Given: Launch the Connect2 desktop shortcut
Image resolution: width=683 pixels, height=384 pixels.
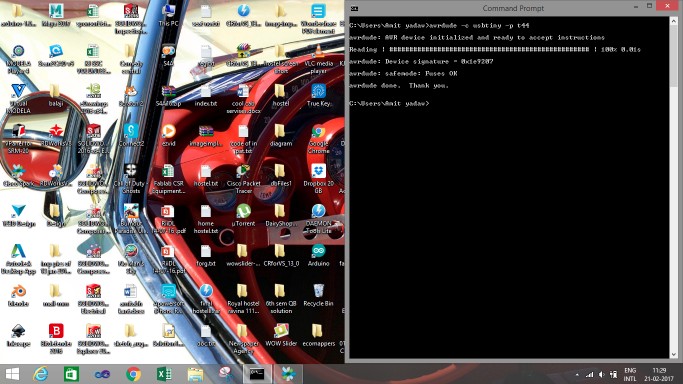Looking at the screenshot, I should (x=131, y=135).
